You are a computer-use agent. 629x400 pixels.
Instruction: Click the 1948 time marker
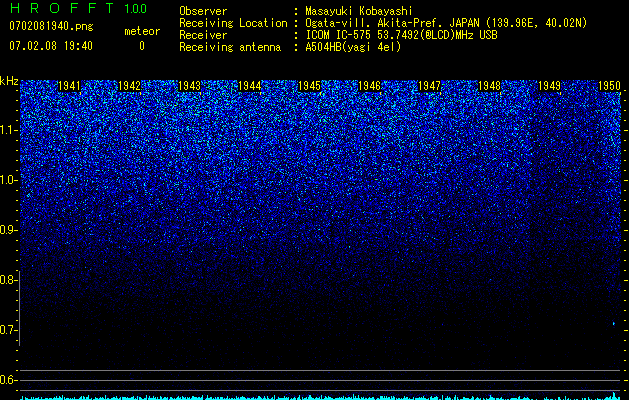(489, 86)
